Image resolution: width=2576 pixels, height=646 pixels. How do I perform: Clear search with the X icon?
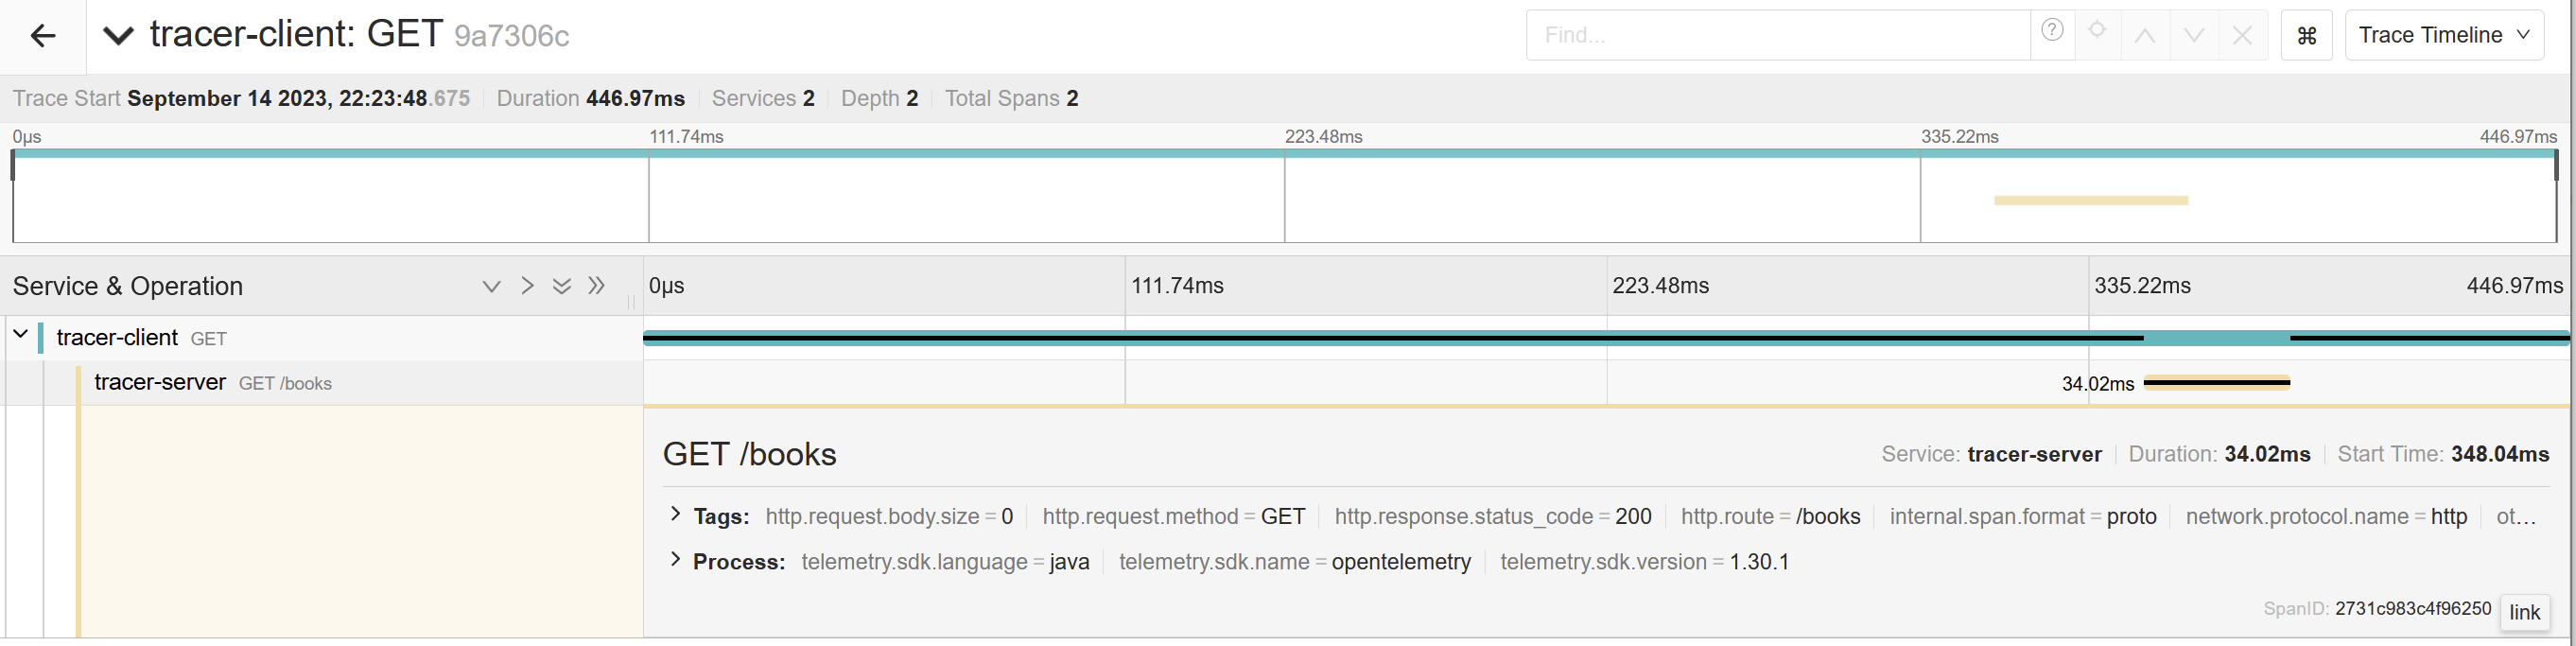2242,36
